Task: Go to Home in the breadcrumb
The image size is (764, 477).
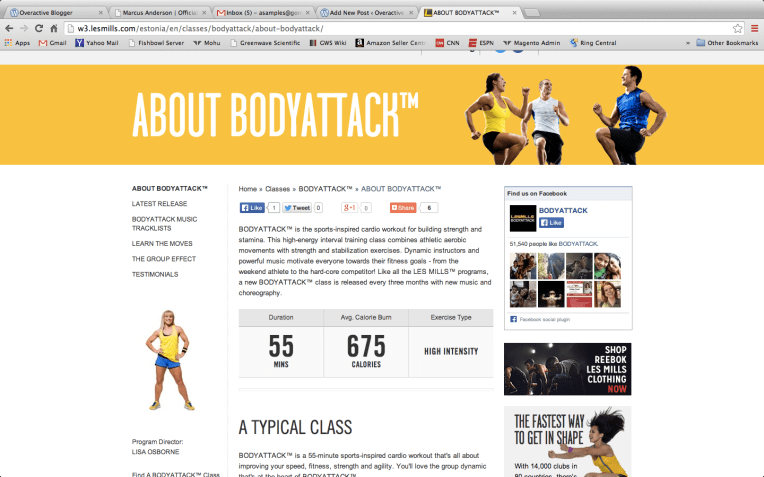Action: click(x=248, y=189)
